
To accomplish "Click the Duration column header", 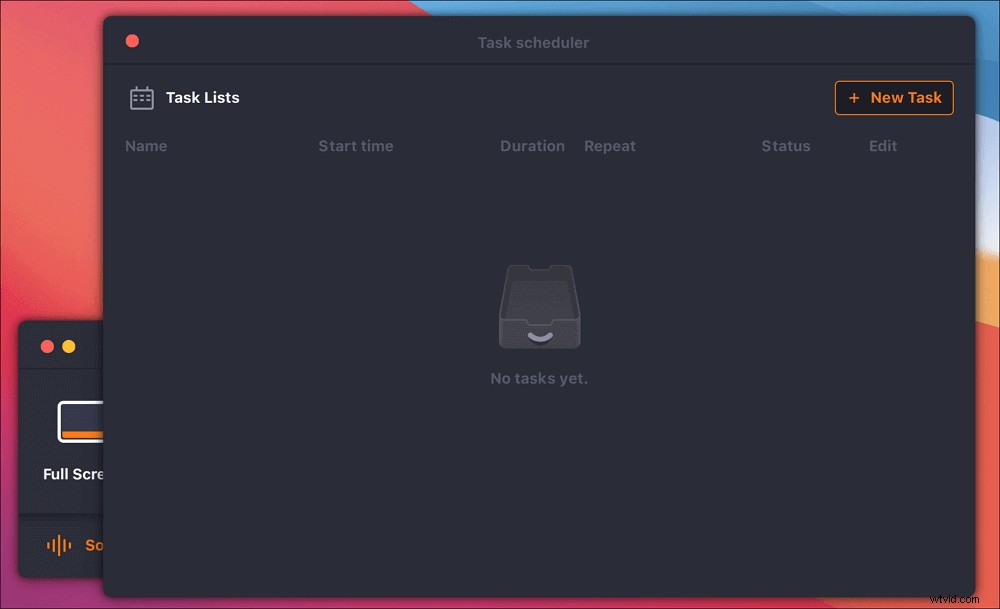I will pos(533,146).
